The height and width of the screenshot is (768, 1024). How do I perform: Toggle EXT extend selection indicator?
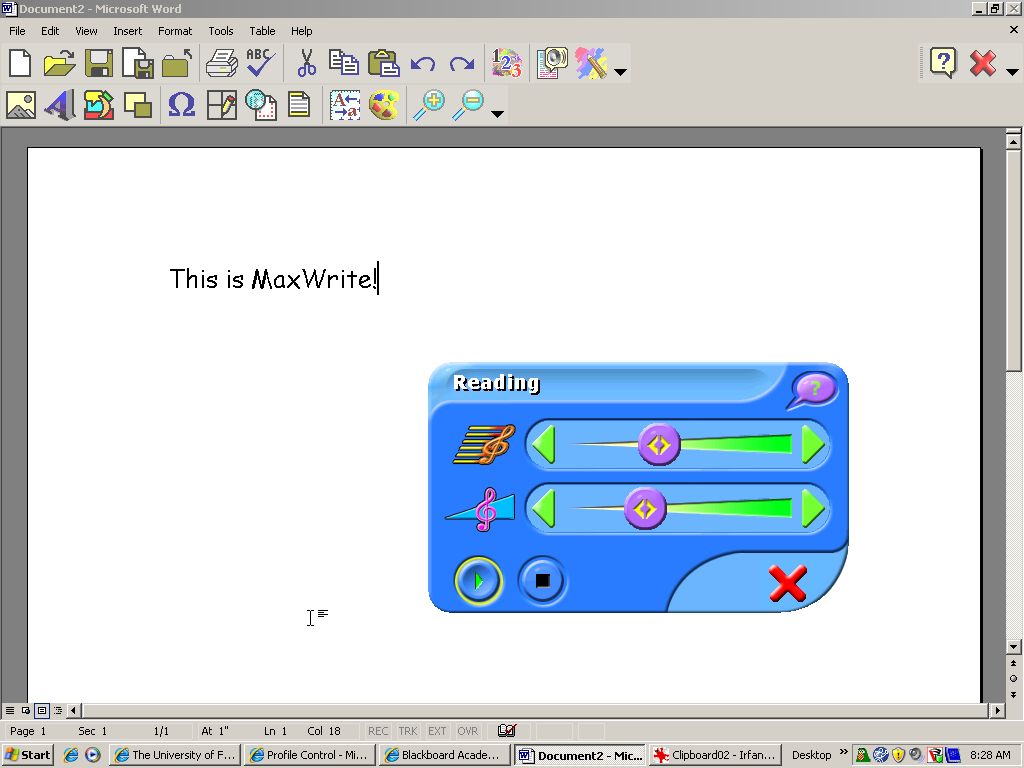[437, 731]
